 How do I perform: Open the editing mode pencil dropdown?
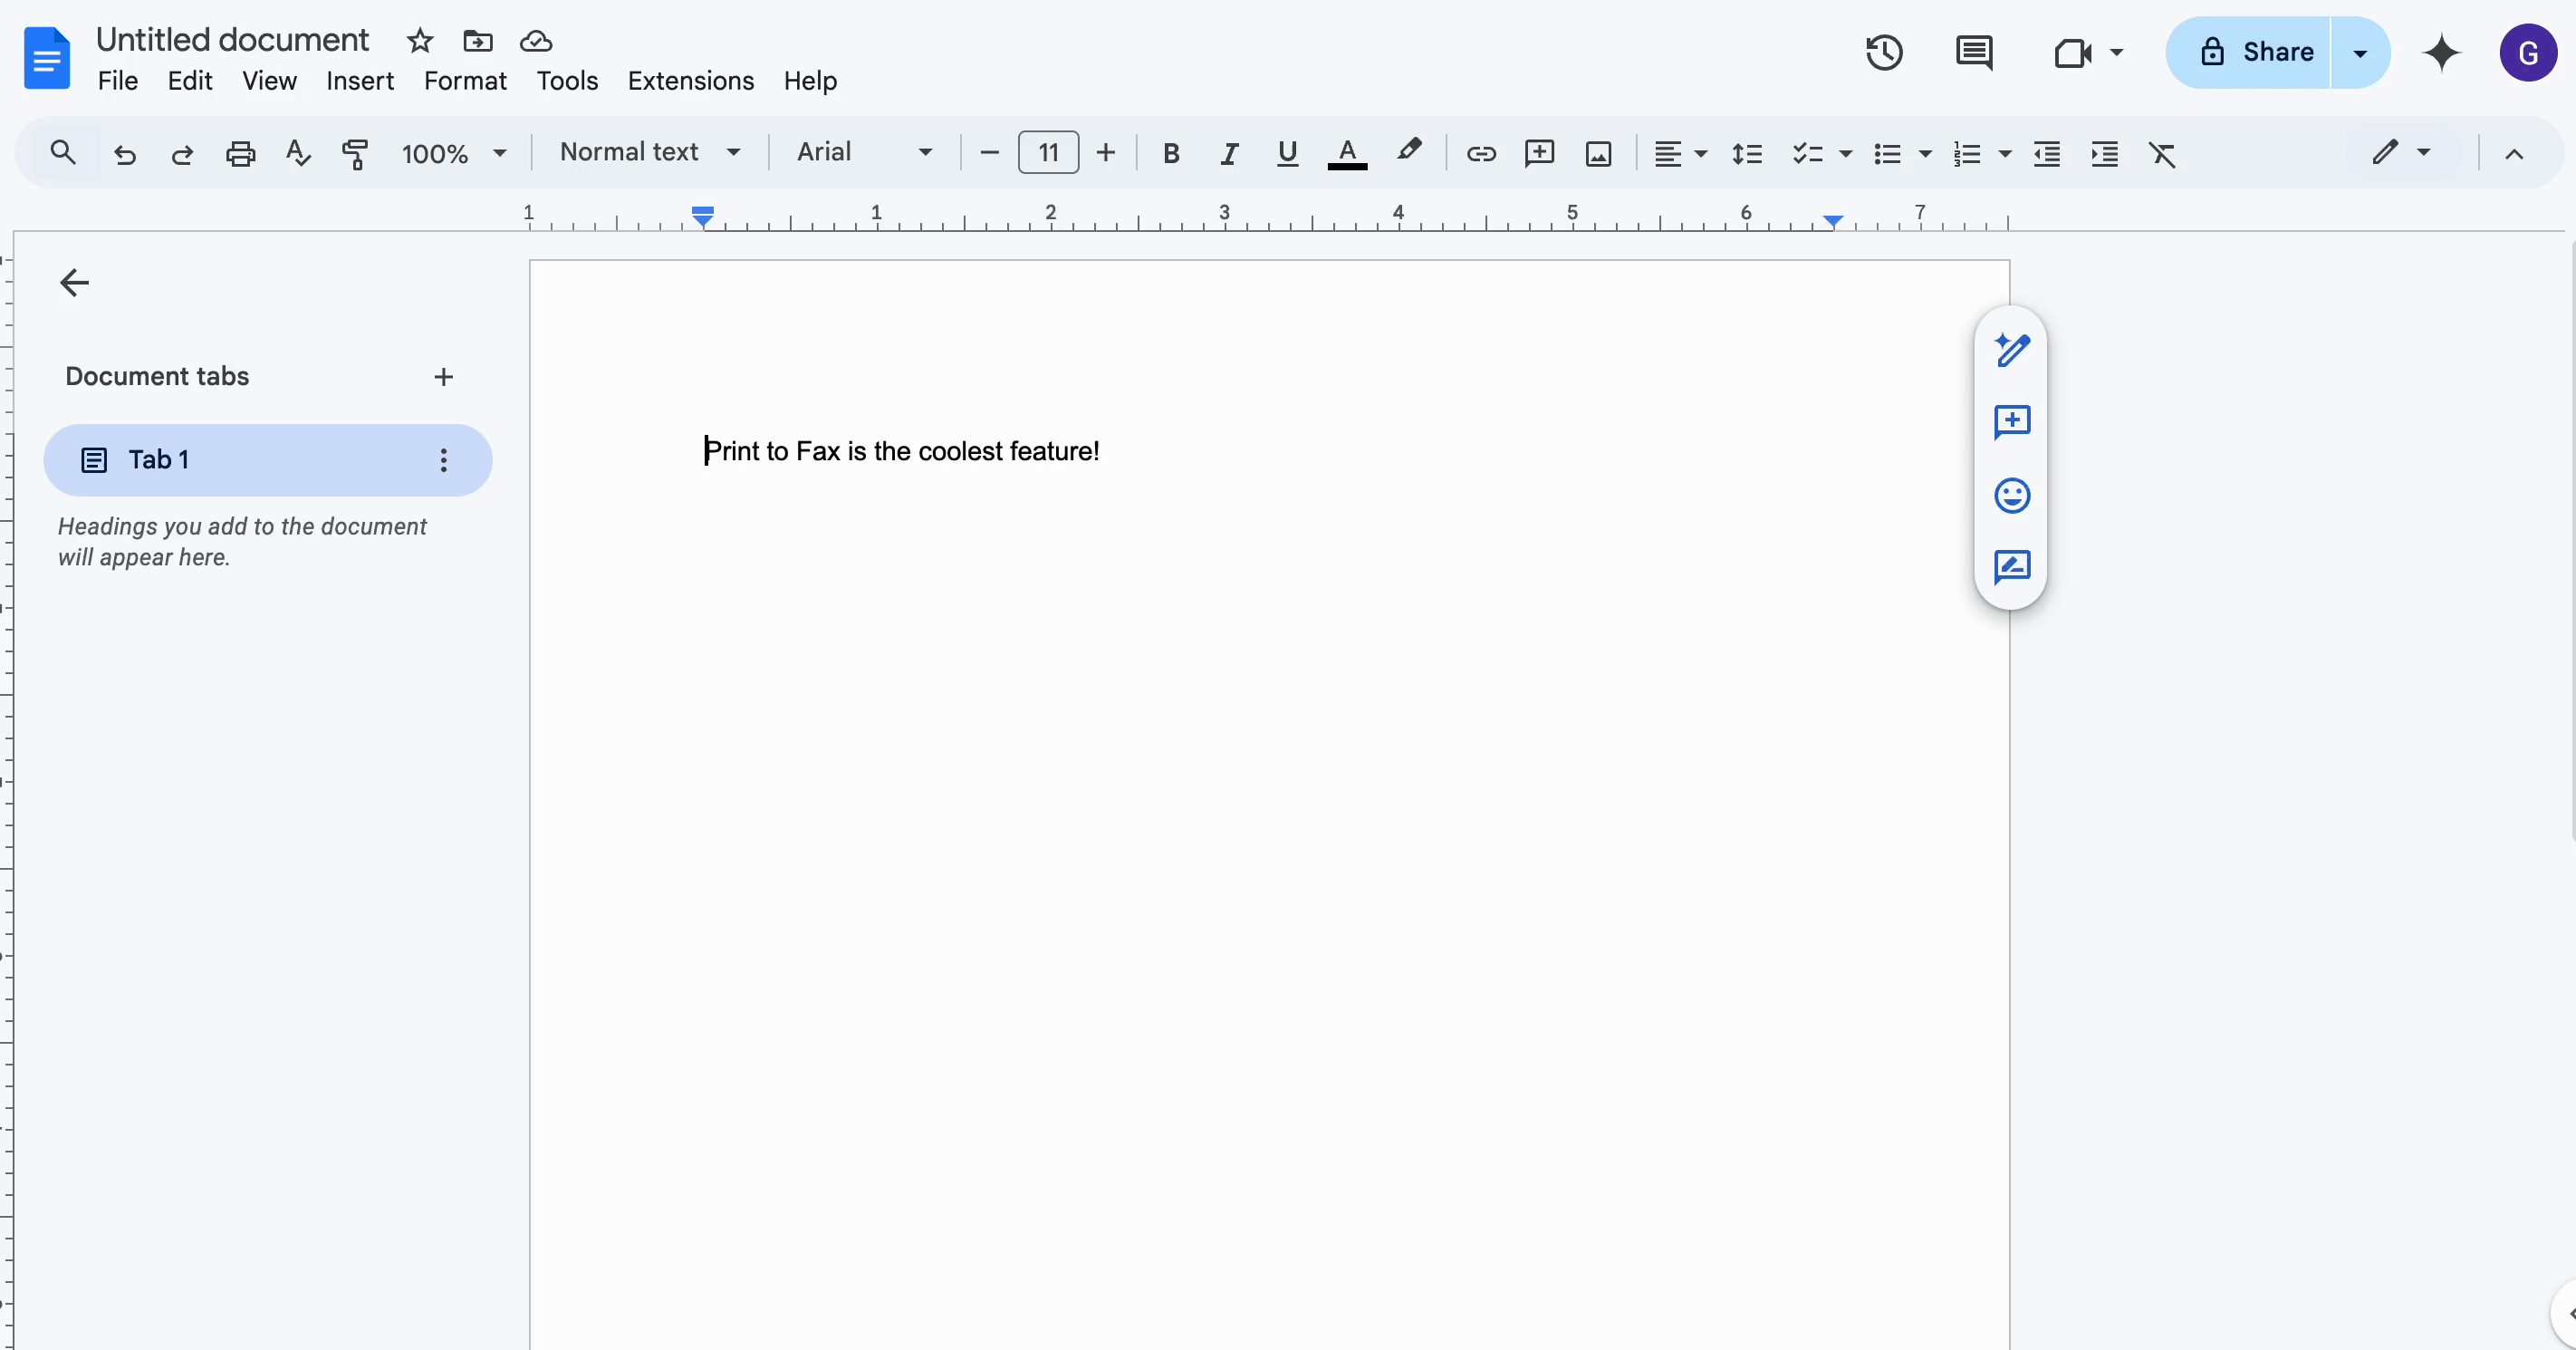[x=2402, y=152]
